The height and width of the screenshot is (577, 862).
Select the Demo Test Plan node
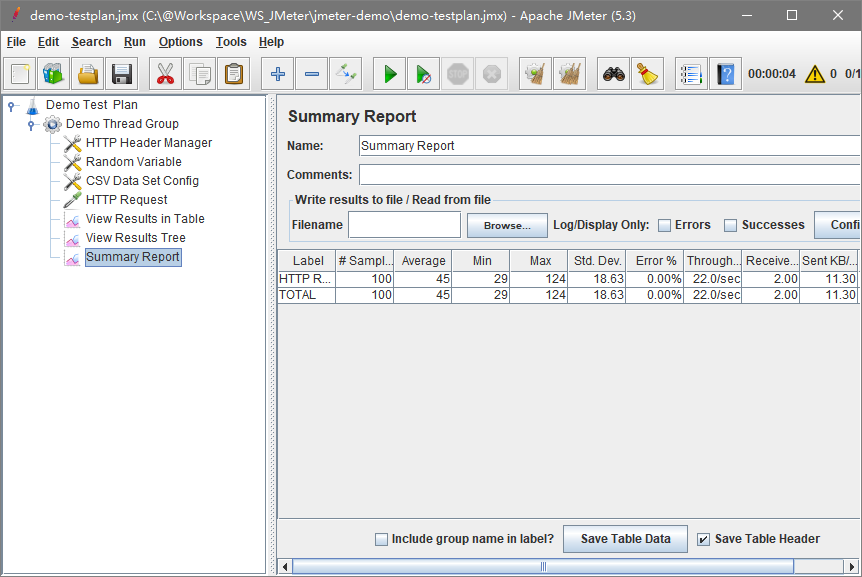[92, 105]
